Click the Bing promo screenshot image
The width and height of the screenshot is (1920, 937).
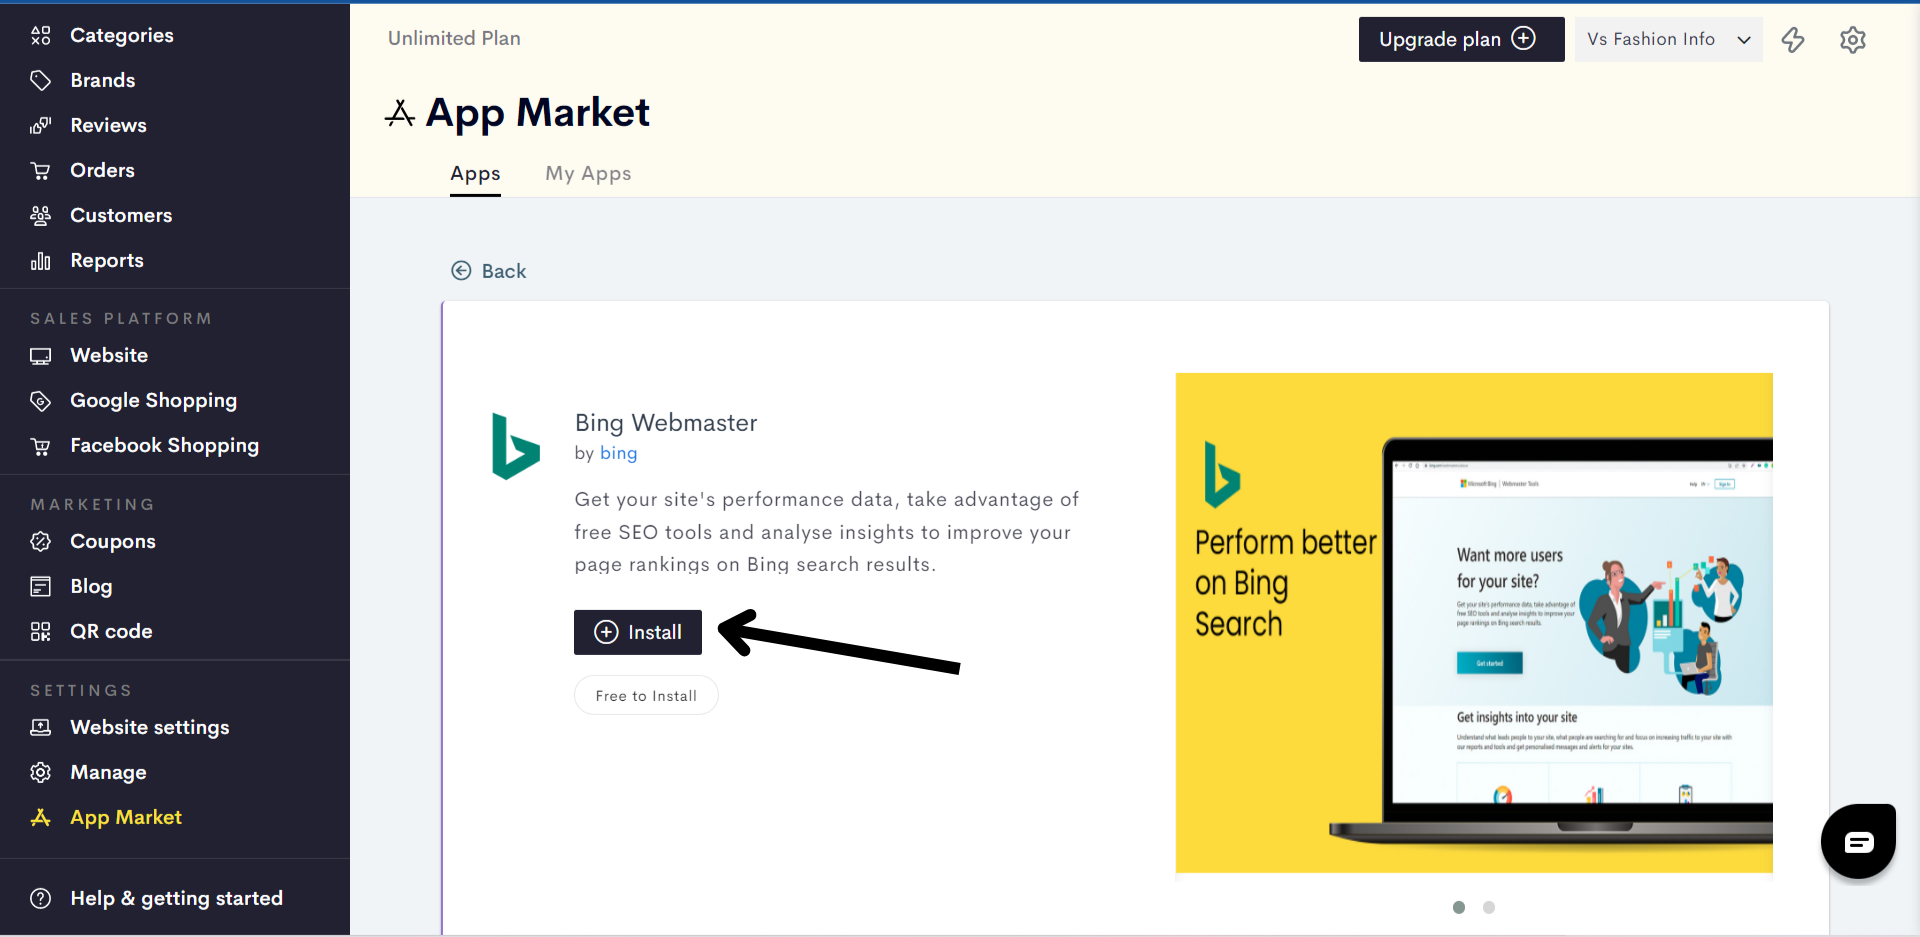point(1474,622)
